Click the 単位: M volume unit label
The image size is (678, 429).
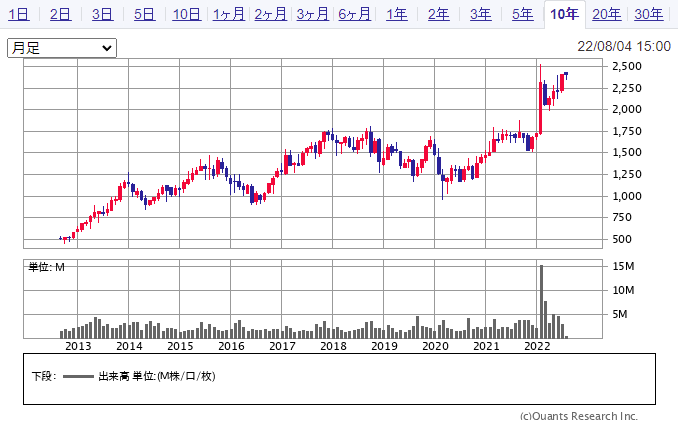[47, 267]
